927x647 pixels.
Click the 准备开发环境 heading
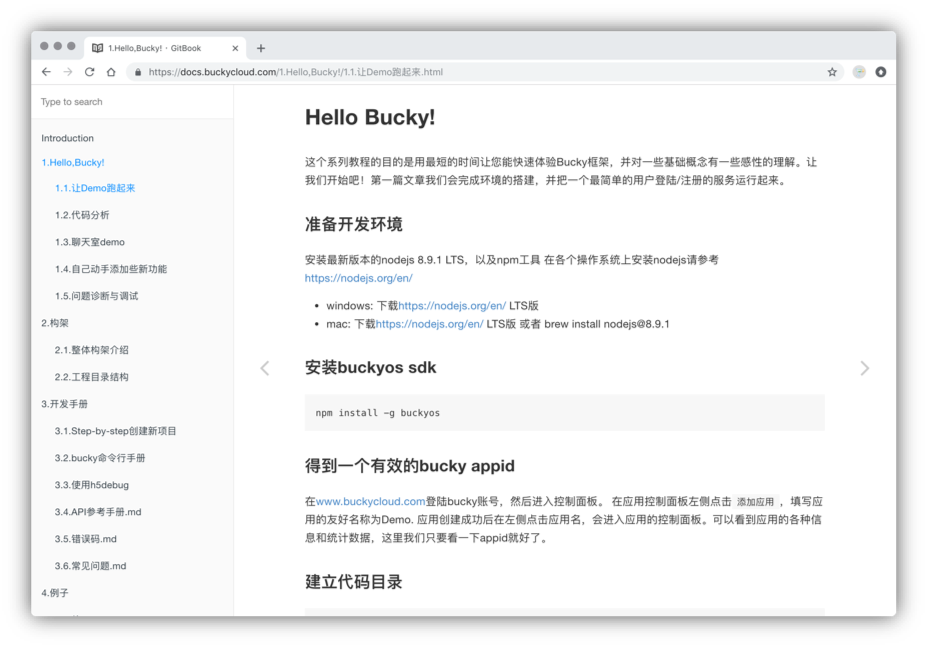[x=354, y=225]
